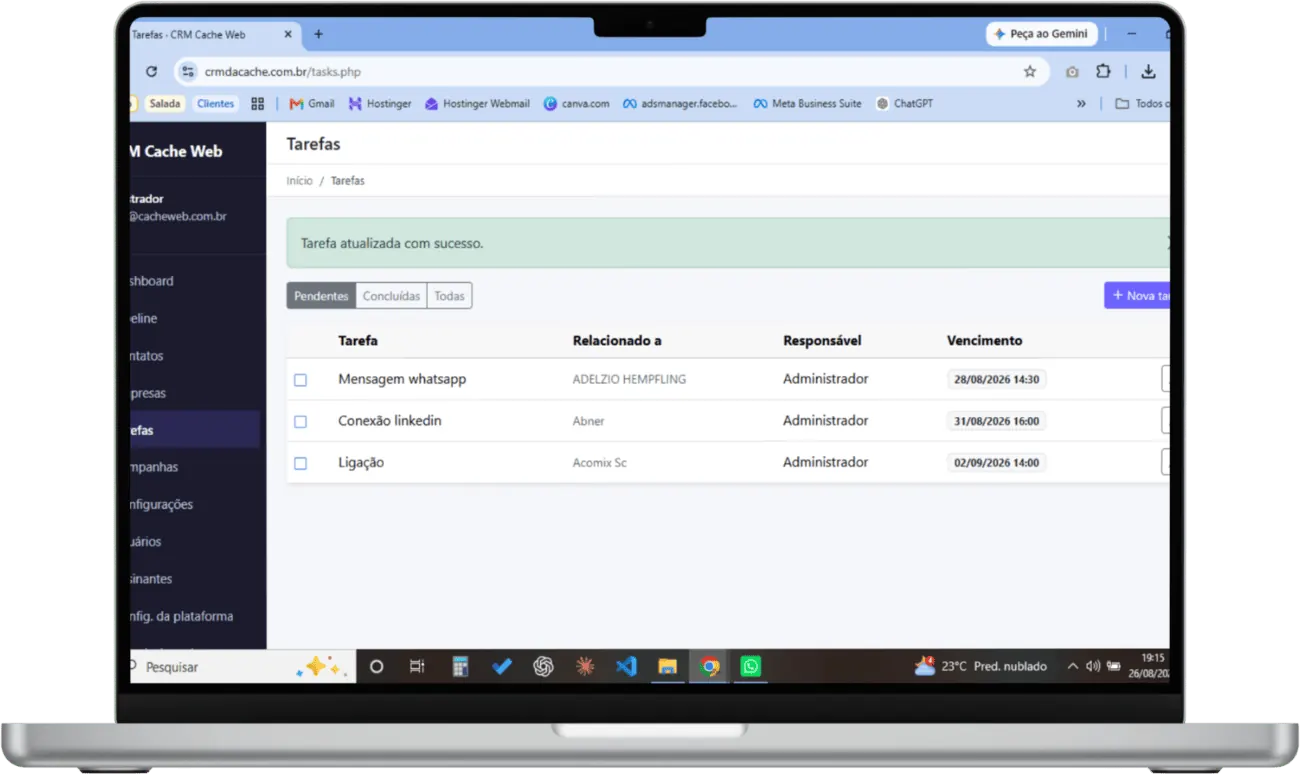Viewport: 1300px width, 774px height.
Task: Launch Visual Studio Code from taskbar
Action: pyautogui.click(x=626, y=666)
